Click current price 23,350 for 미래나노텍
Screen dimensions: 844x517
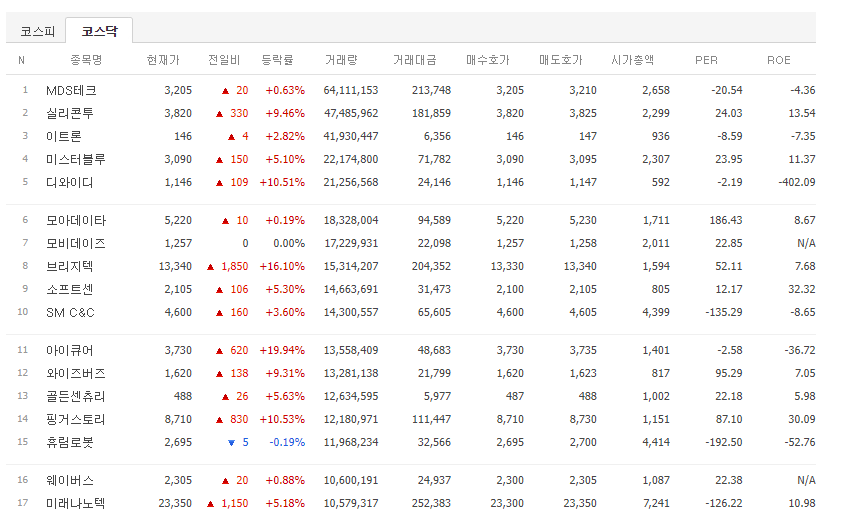[175, 504]
